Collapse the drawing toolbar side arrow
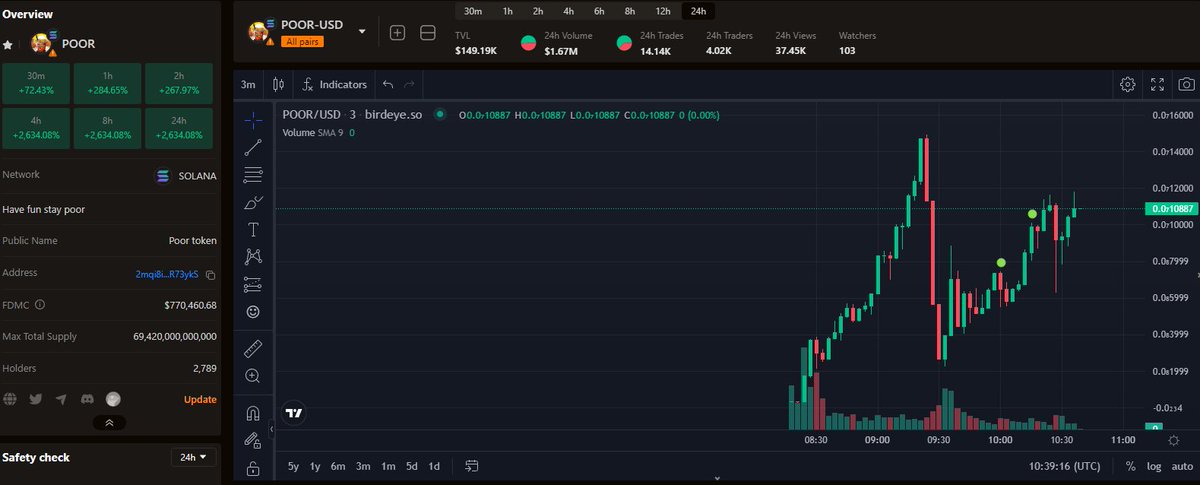Viewport: 1200px width, 485px height. pyautogui.click(x=271, y=429)
